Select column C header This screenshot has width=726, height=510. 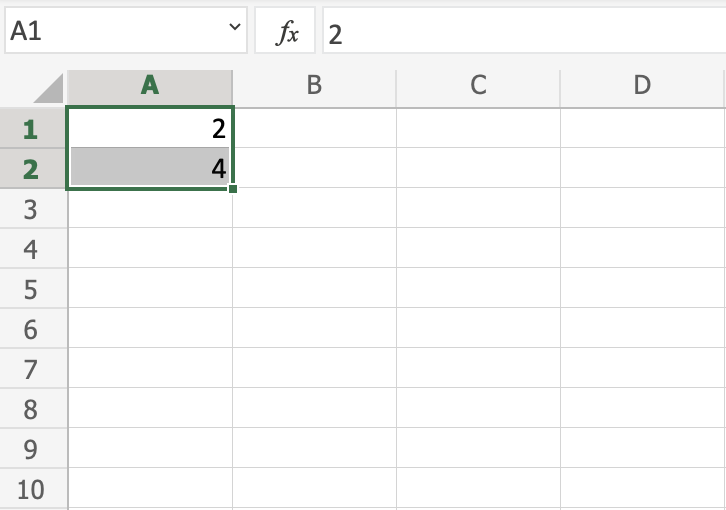pyautogui.click(x=478, y=85)
